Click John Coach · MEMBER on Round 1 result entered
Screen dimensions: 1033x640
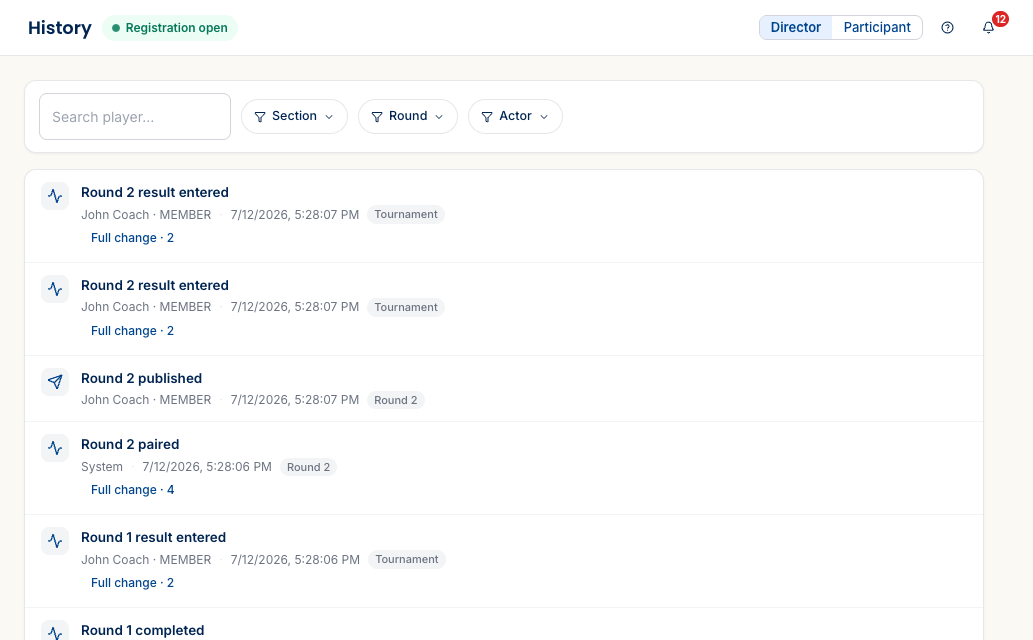click(x=146, y=560)
